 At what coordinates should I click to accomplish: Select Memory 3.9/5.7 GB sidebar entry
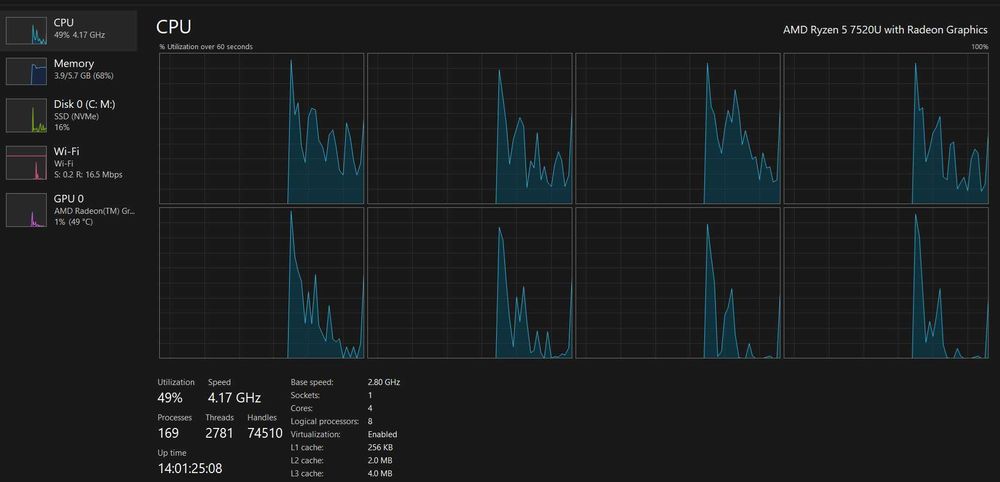[x=69, y=71]
